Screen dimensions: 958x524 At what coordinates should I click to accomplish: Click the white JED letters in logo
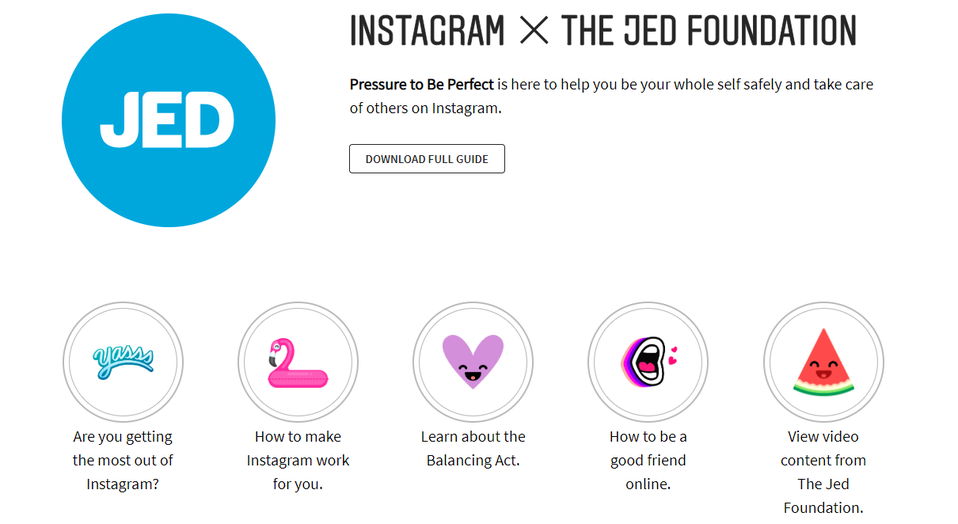167,120
